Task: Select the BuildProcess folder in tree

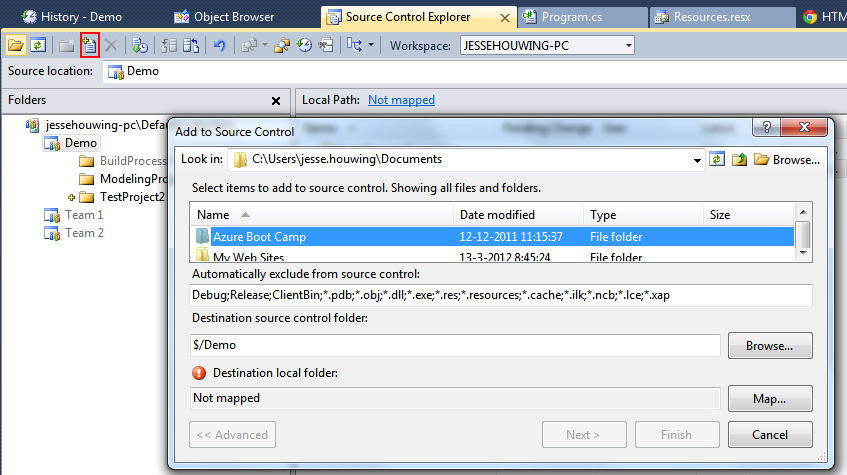Action: [133, 160]
